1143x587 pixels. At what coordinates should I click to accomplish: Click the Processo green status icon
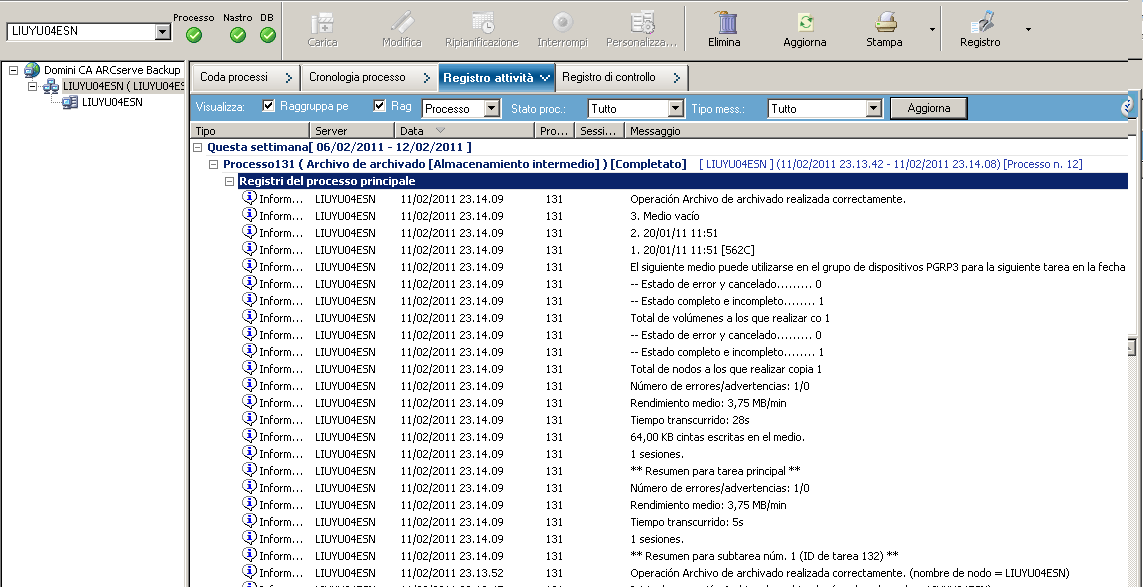(194, 35)
